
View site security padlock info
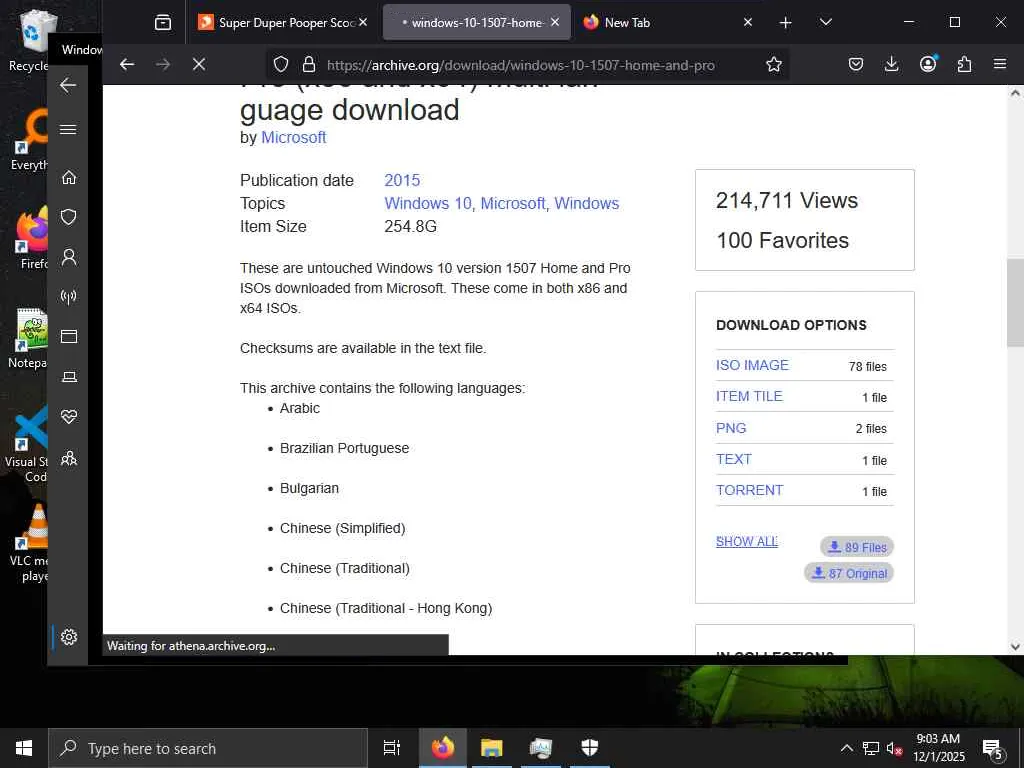pyautogui.click(x=309, y=64)
